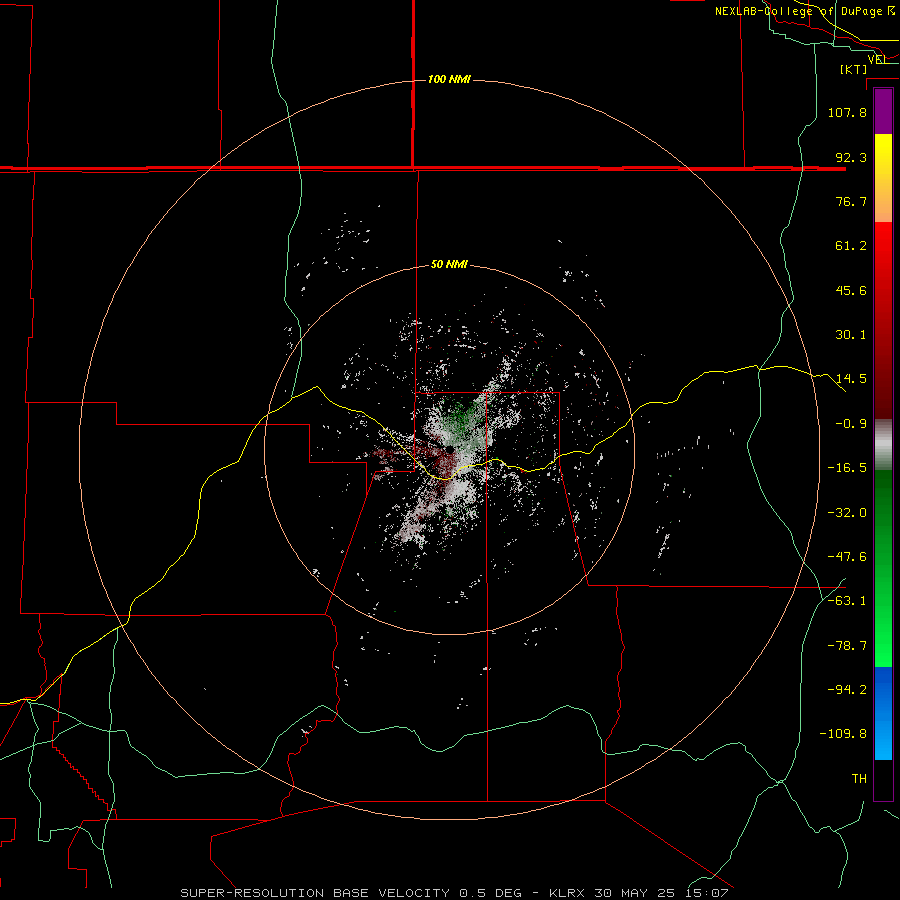Click the 14.5 legend value
The image size is (900, 900).
(x=851, y=379)
